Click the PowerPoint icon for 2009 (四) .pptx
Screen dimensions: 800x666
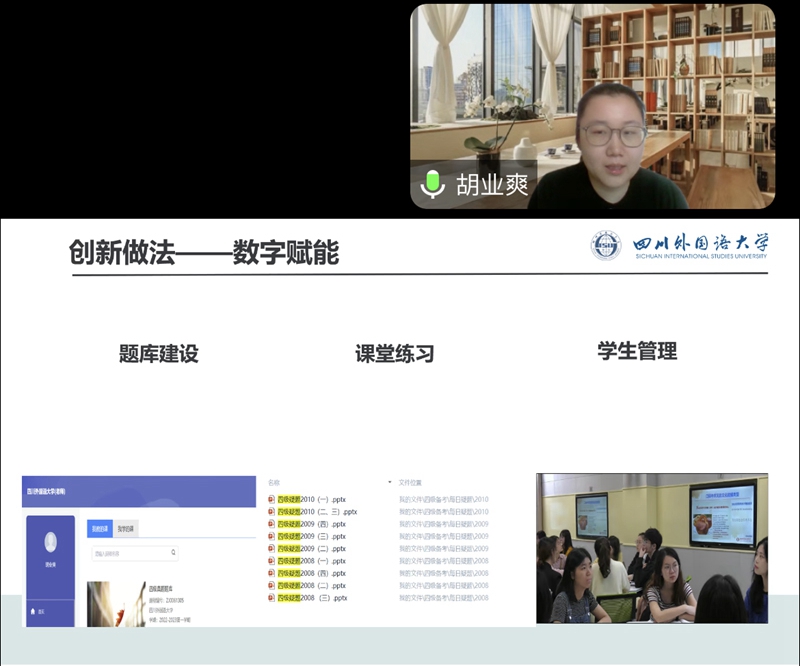pyautogui.click(x=271, y=524)
